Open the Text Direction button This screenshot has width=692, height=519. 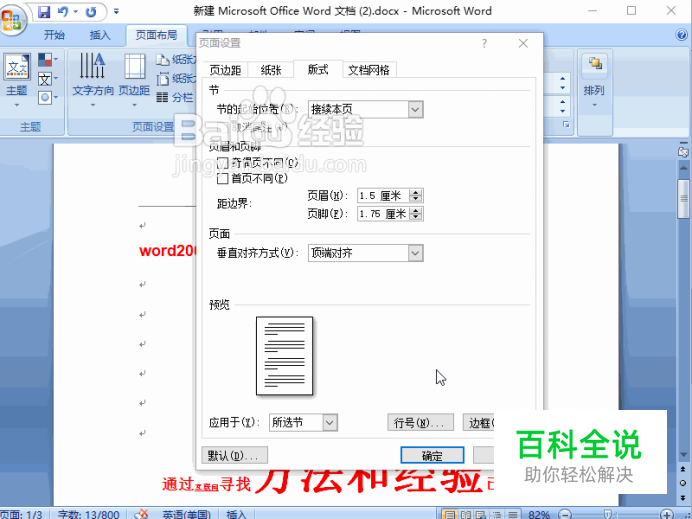93,79
